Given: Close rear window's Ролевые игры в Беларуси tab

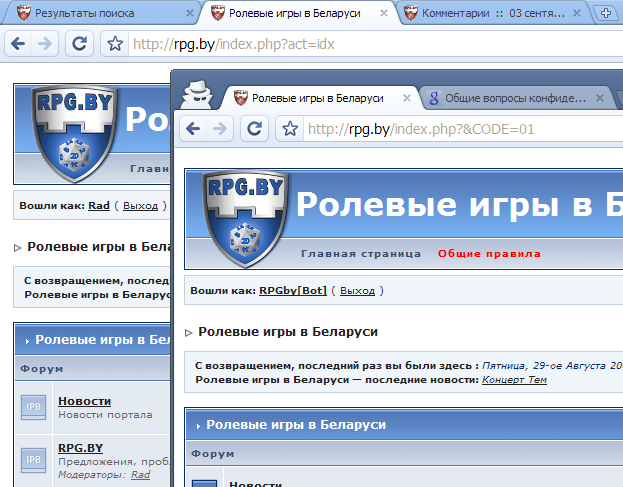Looking at the screenshot, I should (x=384, y=13).
